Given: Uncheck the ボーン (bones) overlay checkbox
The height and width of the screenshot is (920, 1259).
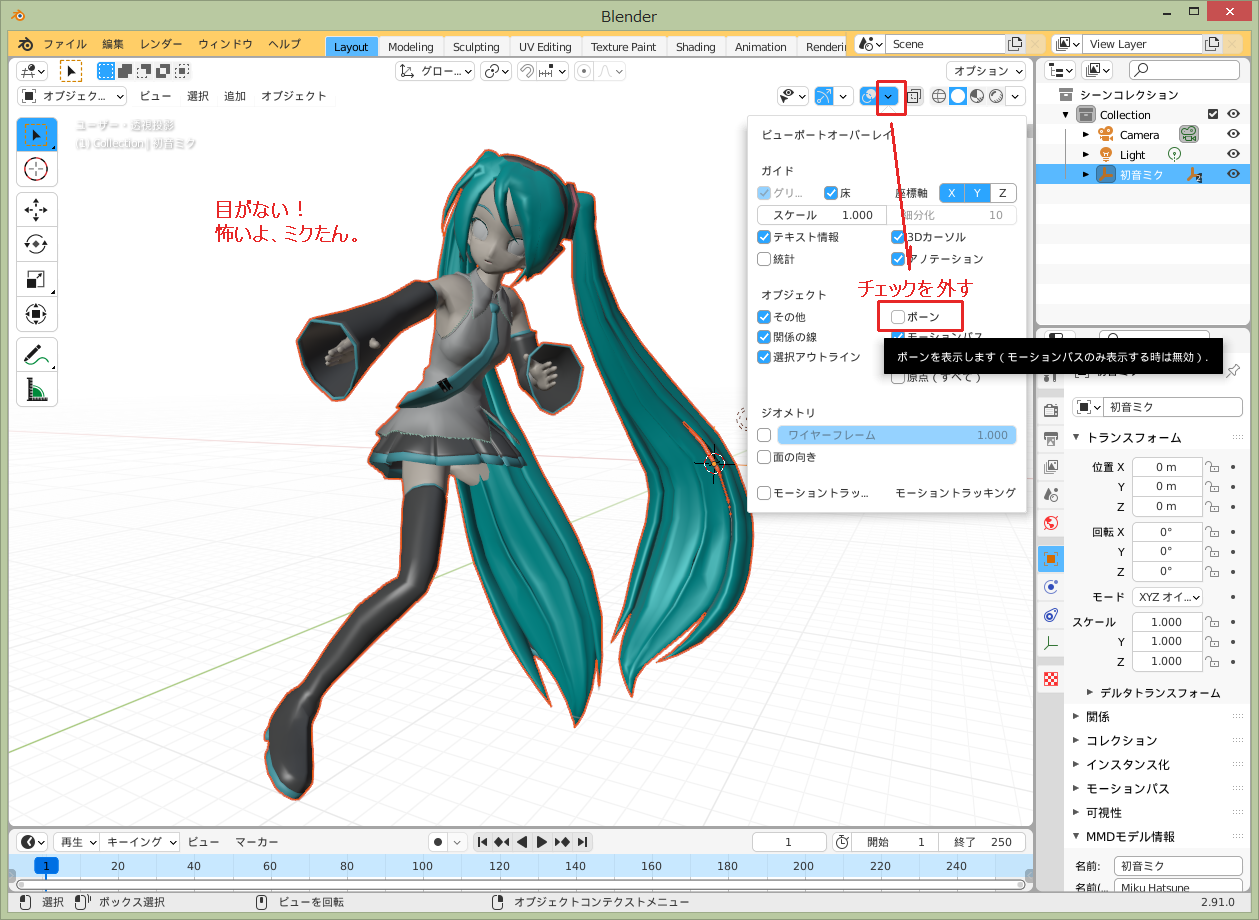Looking at the screenshot, I should pos(898,317).
